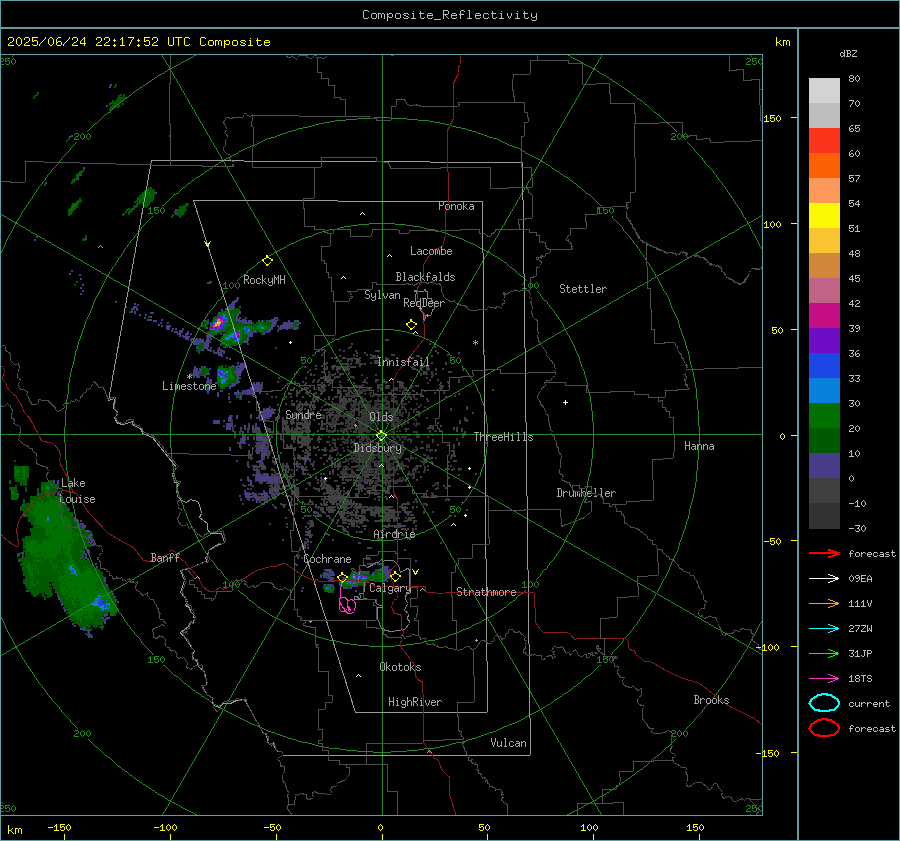Click the RockyMH label

264,280
